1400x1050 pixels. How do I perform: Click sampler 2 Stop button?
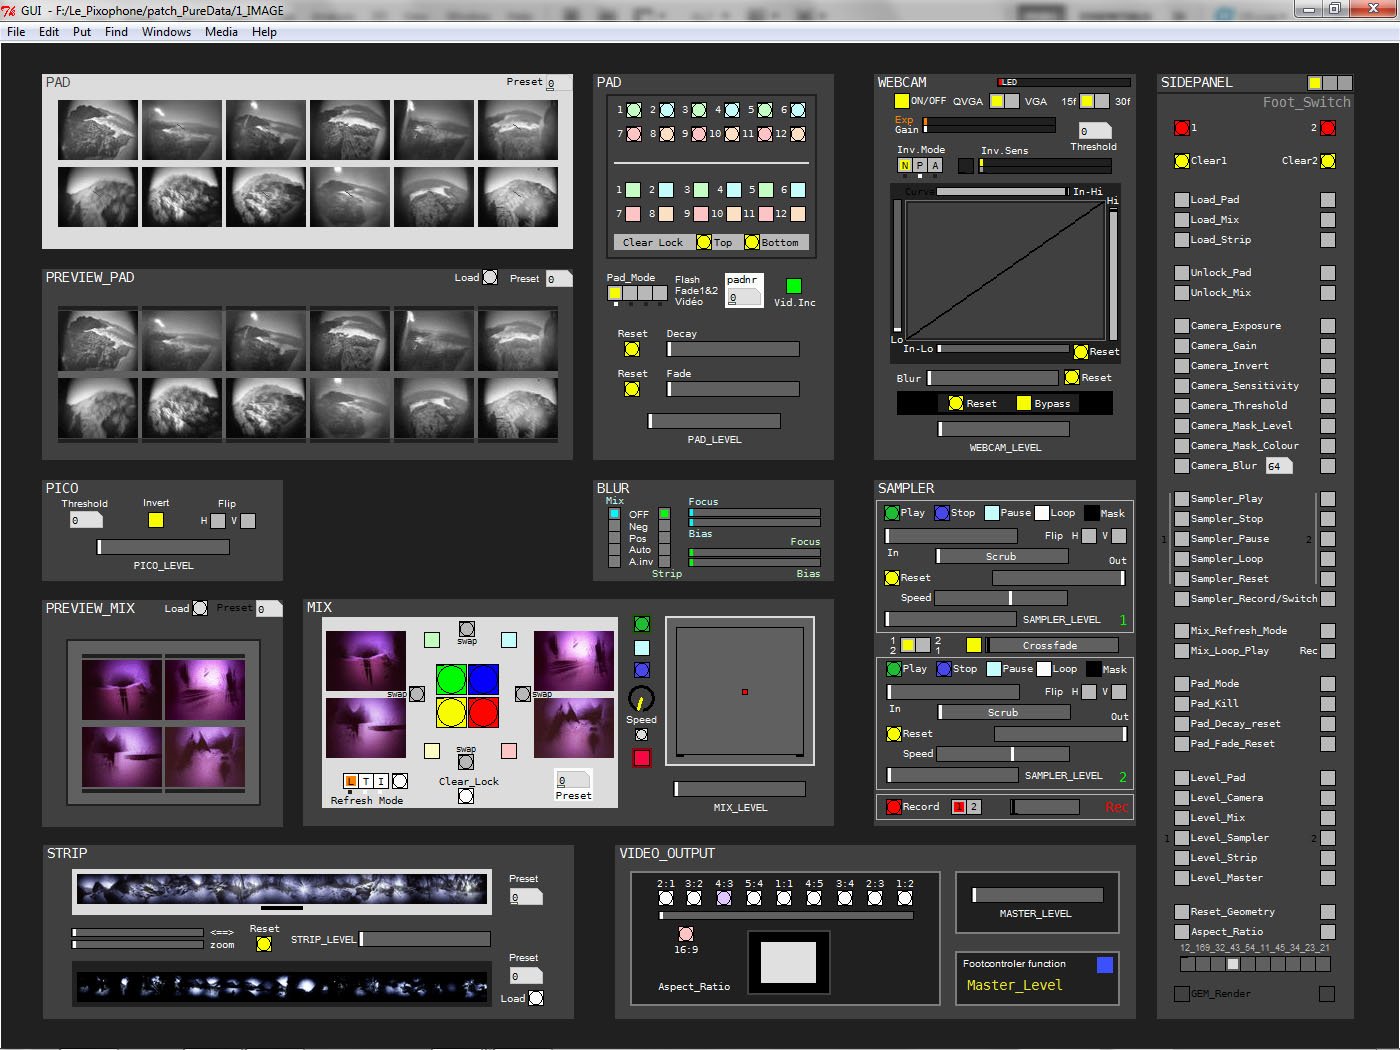point(944,669)
